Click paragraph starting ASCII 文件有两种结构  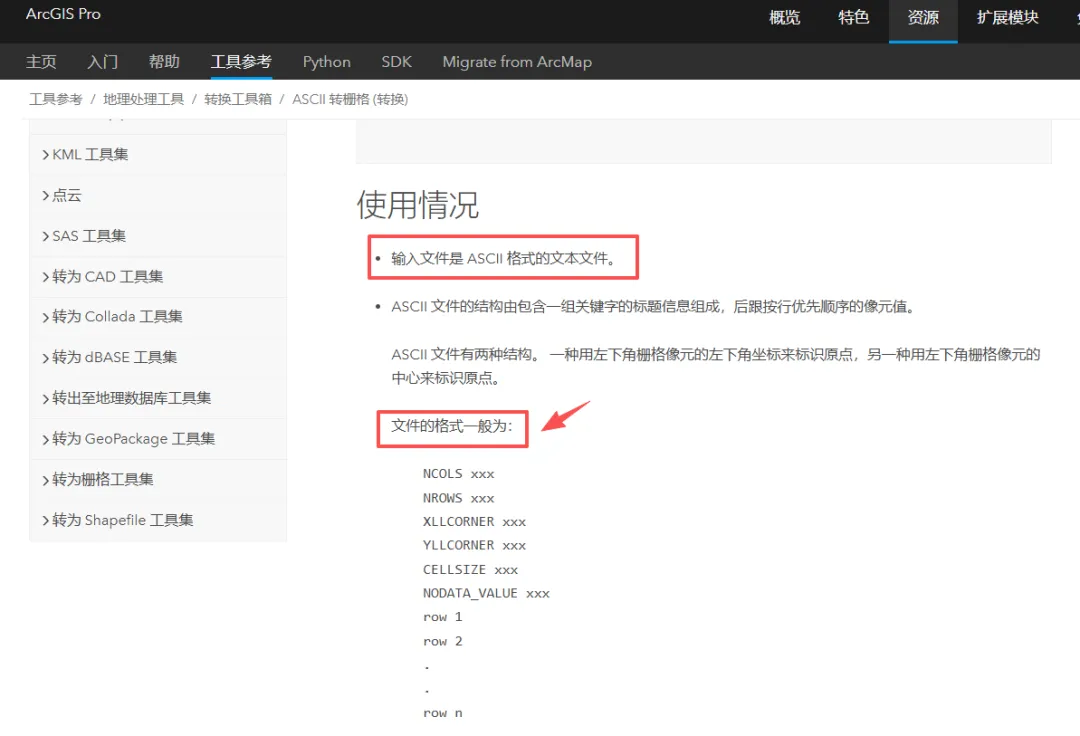point(716,366)
